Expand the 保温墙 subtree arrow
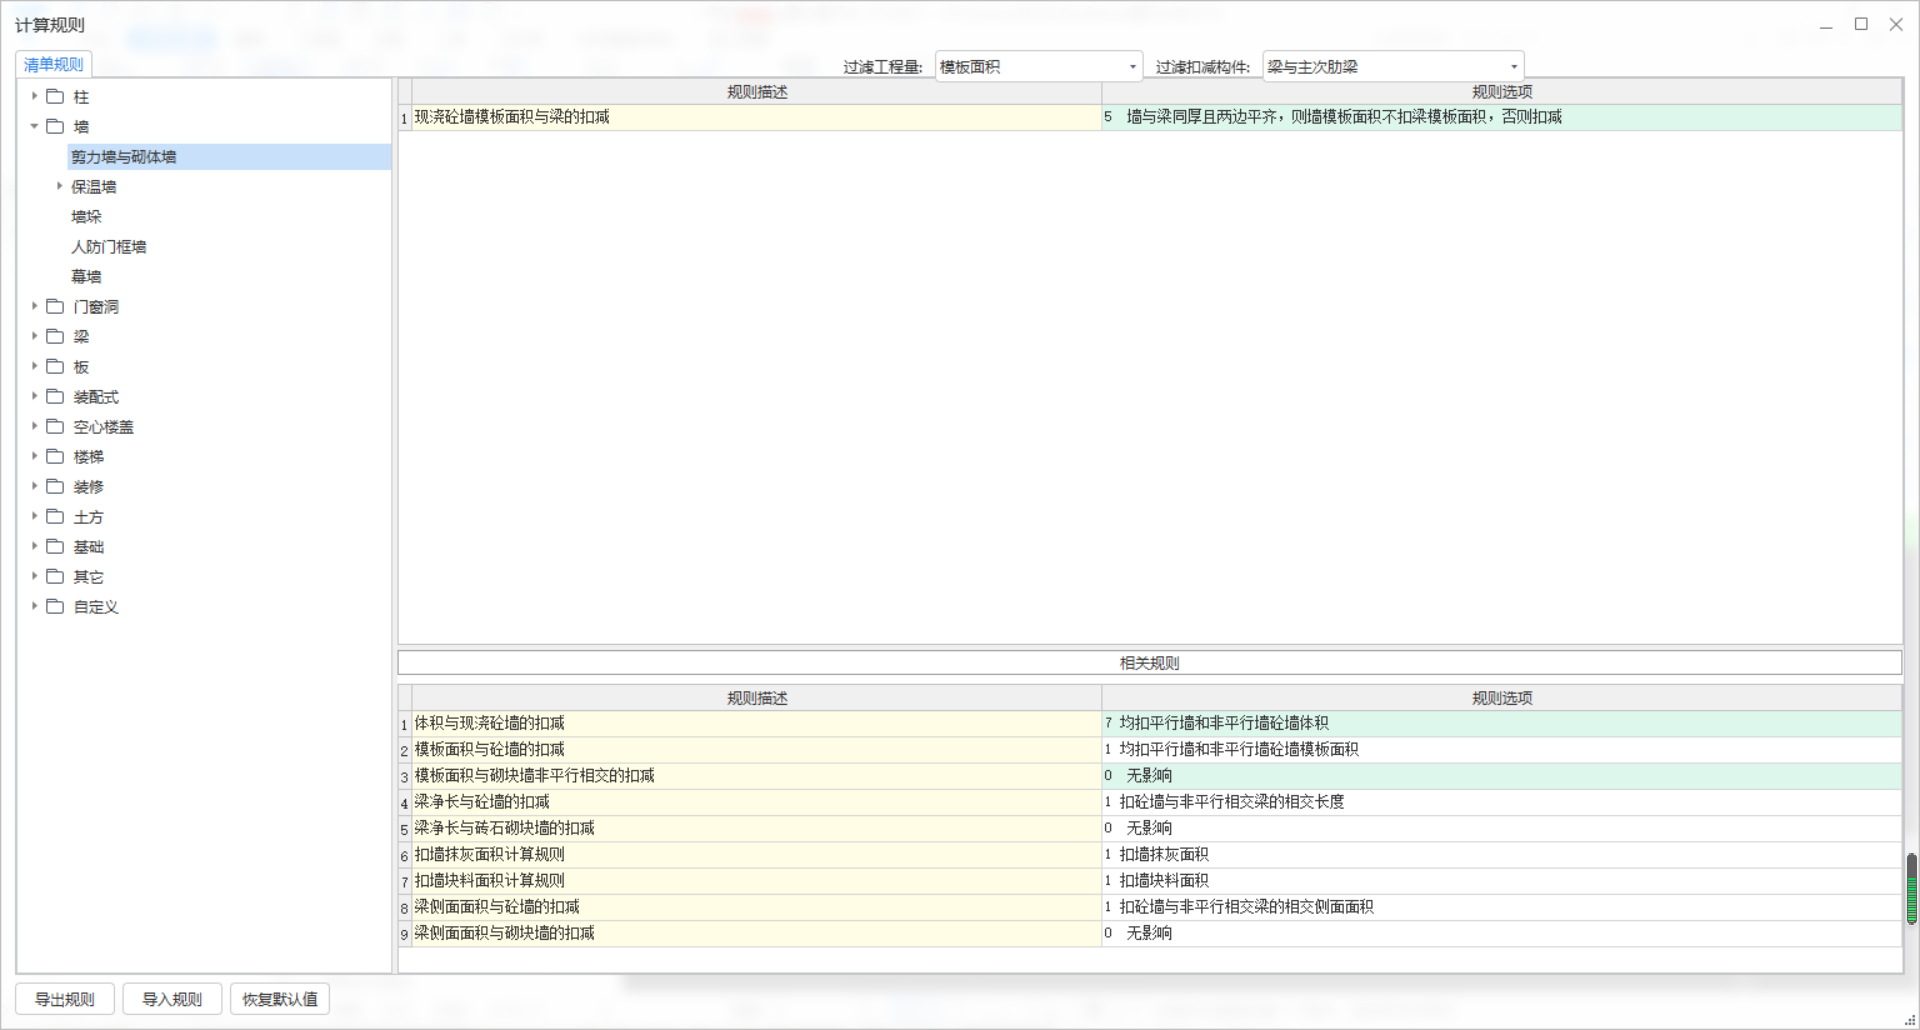The image size is (1920, 1030). (x=59, y=186)
